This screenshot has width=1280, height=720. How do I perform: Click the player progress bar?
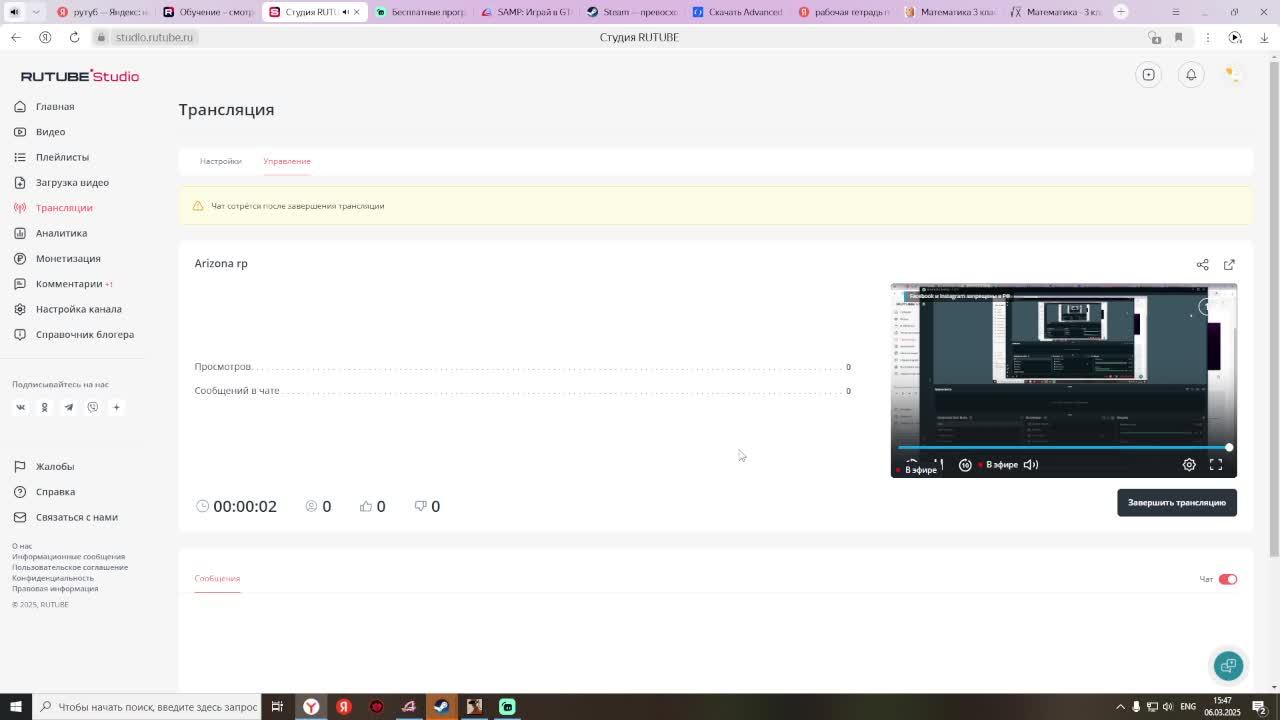[x=1064, y=448]
